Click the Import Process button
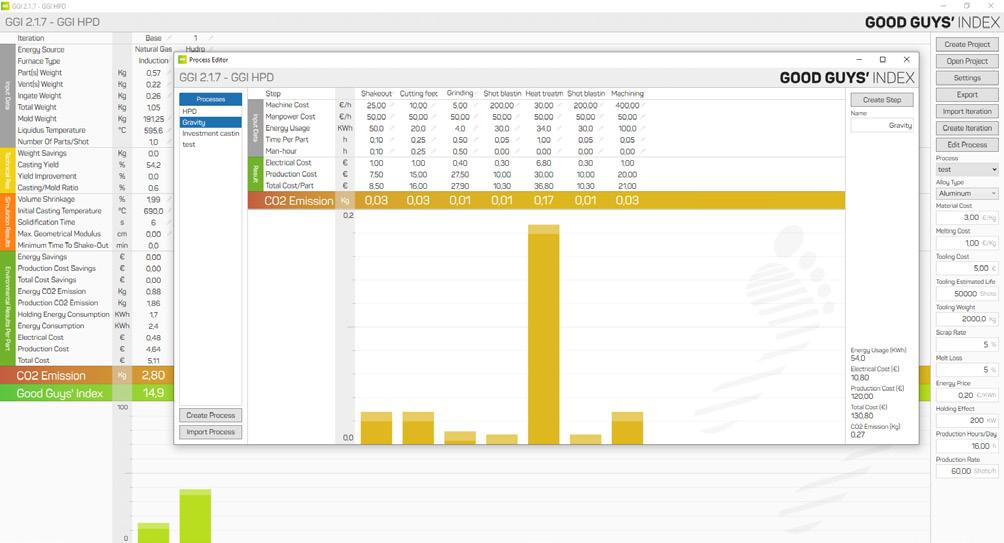This screenshot has width=1004, height=543. [211, 432]
